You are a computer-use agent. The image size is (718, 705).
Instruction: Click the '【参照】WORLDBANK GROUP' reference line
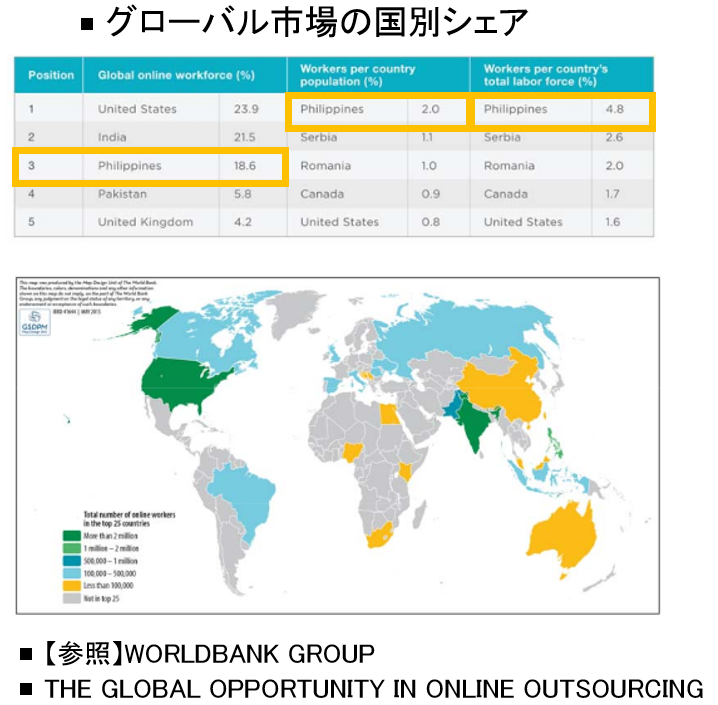210,654
